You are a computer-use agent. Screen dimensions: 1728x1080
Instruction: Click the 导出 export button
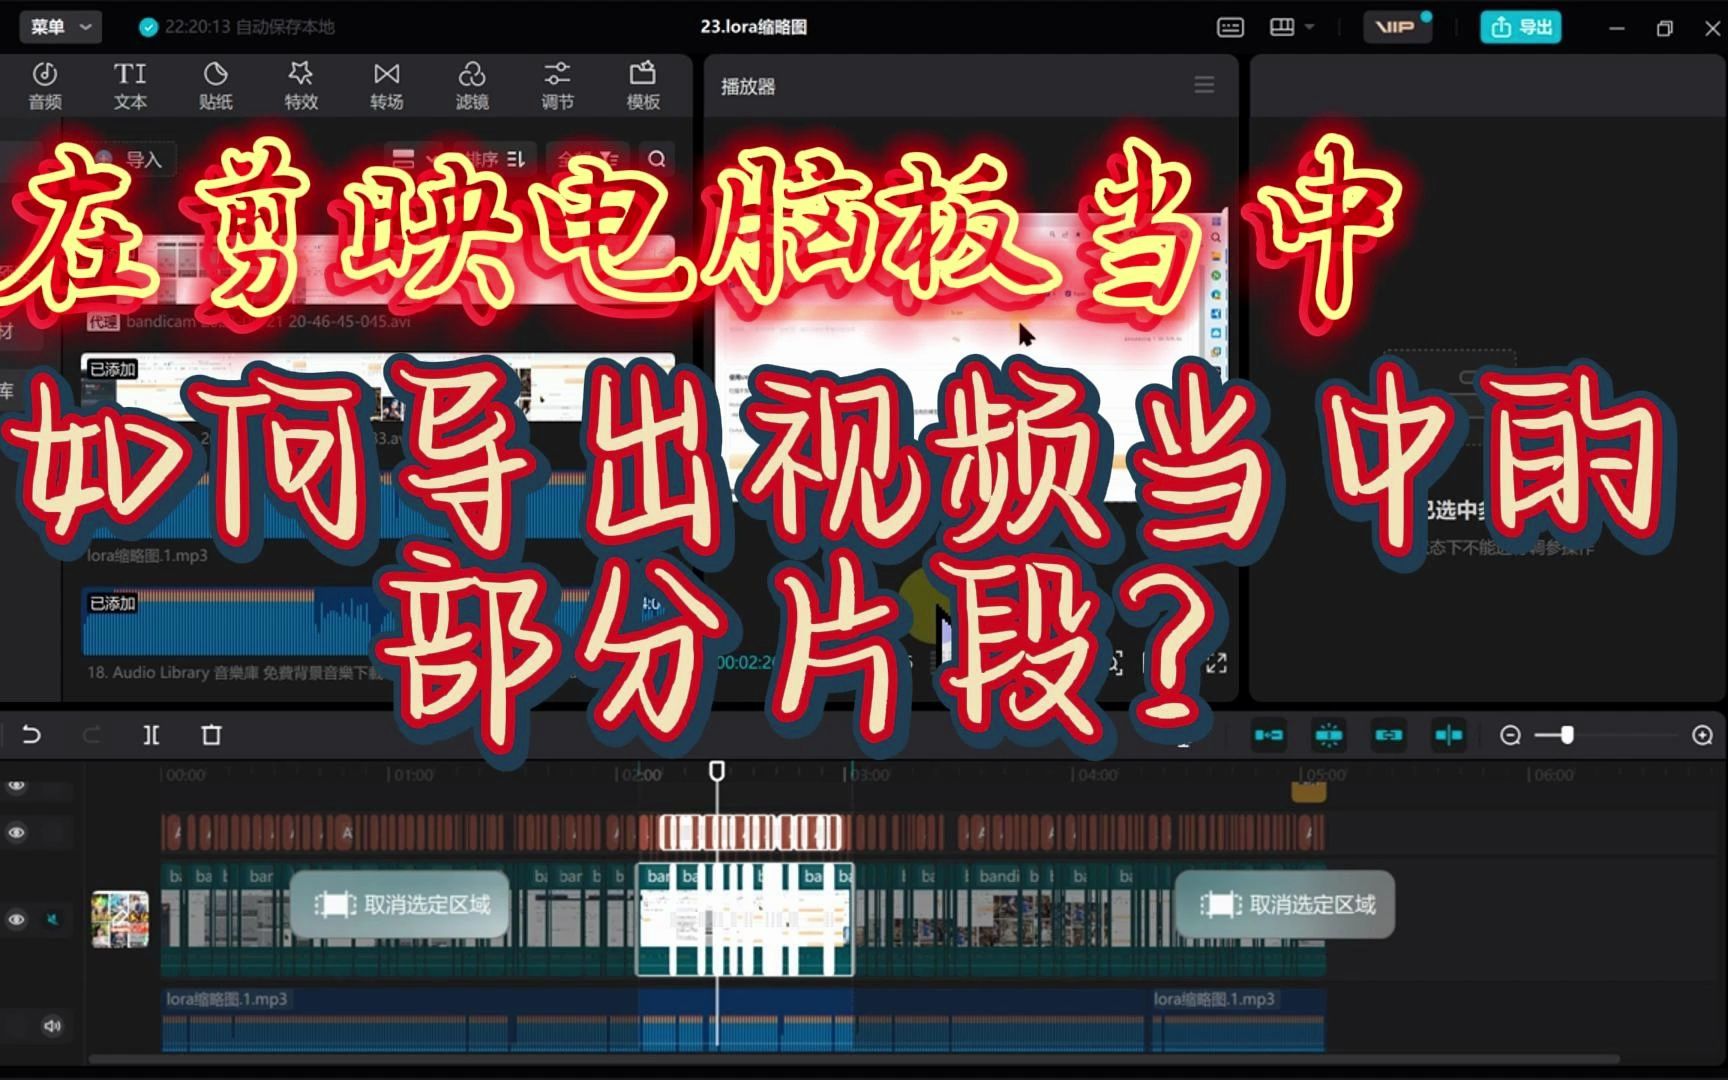coord(1521,27)
